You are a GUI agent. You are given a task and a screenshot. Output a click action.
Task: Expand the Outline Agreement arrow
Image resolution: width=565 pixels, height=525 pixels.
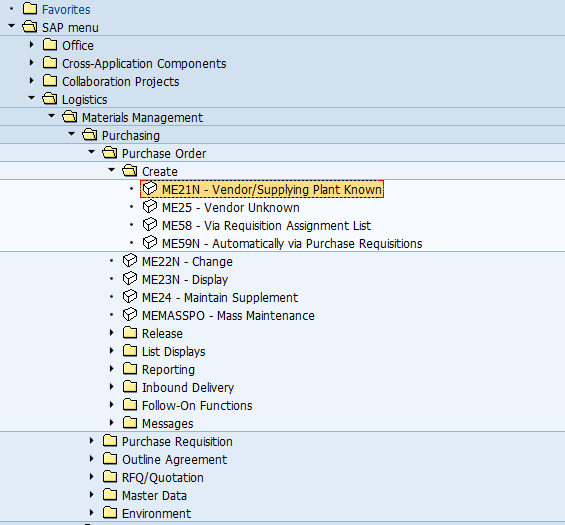92,458
